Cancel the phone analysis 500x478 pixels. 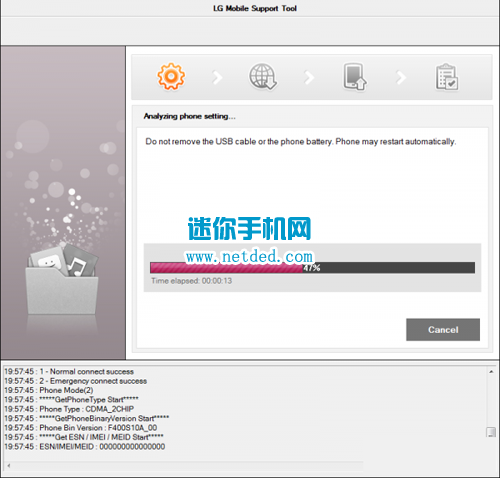tap(443, 330)
